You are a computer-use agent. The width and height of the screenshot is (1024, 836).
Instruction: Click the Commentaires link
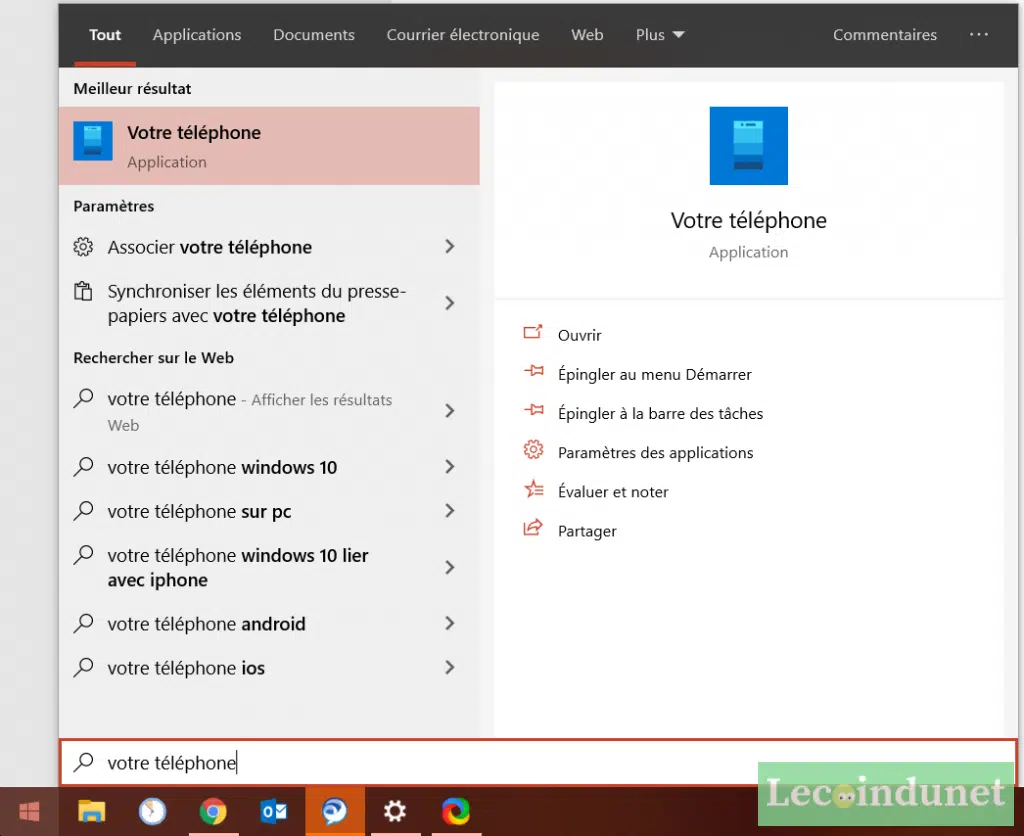coord(885,35)
